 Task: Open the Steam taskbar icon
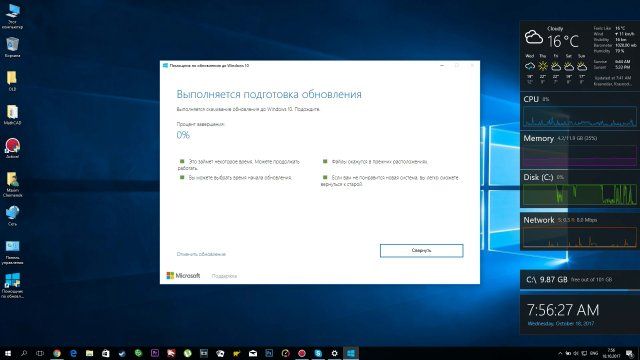122,353
